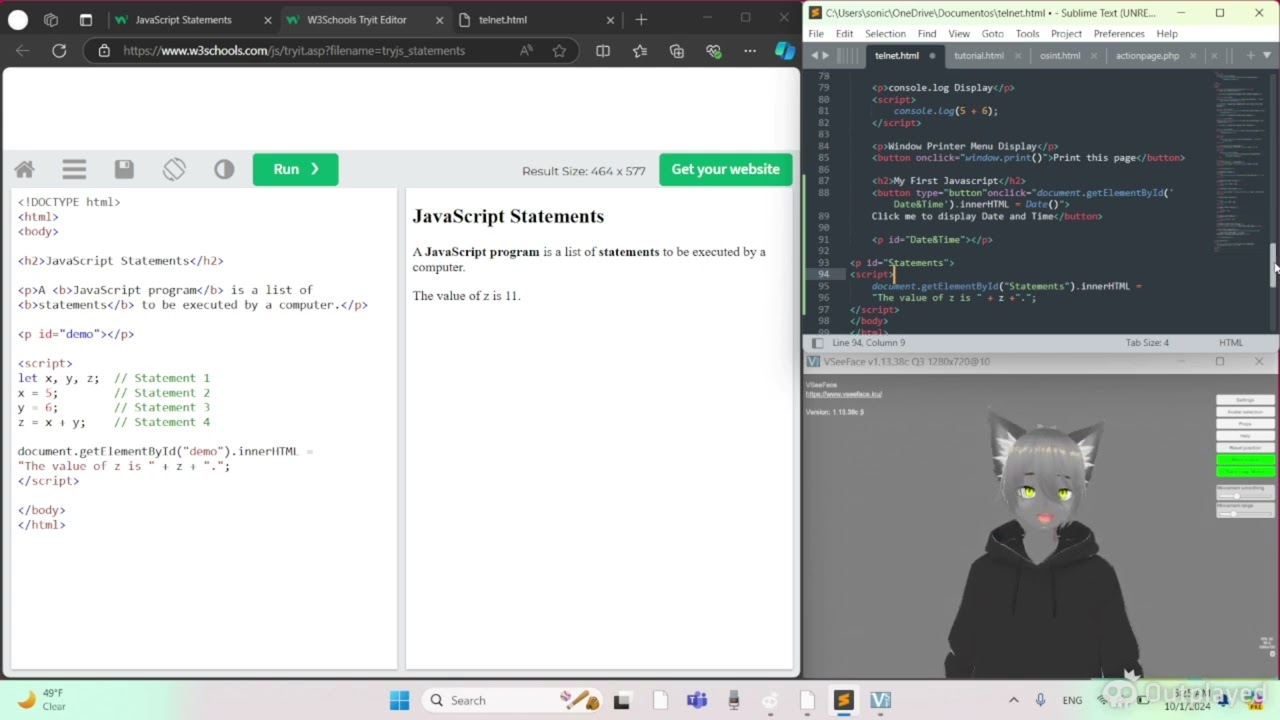Open Edge Collections icon
1280x720 pixels.
[677, 50]
